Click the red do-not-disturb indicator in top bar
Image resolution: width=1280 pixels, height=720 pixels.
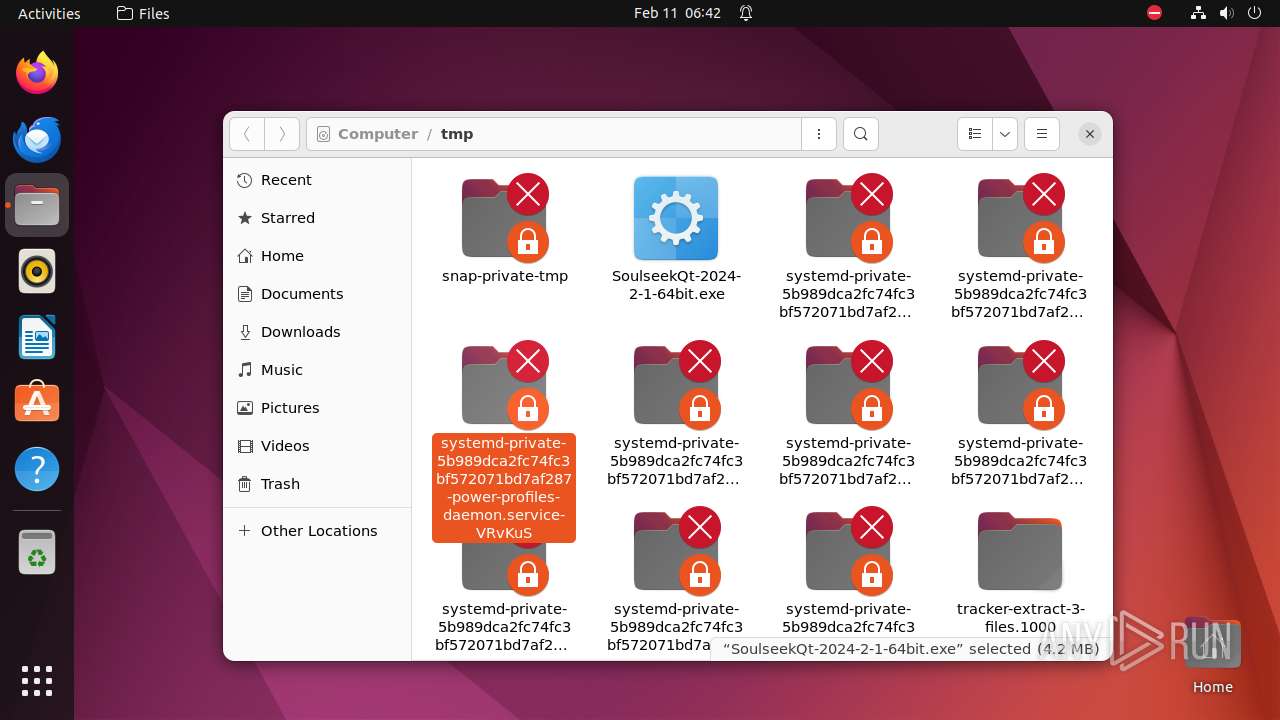point(1155,13)
